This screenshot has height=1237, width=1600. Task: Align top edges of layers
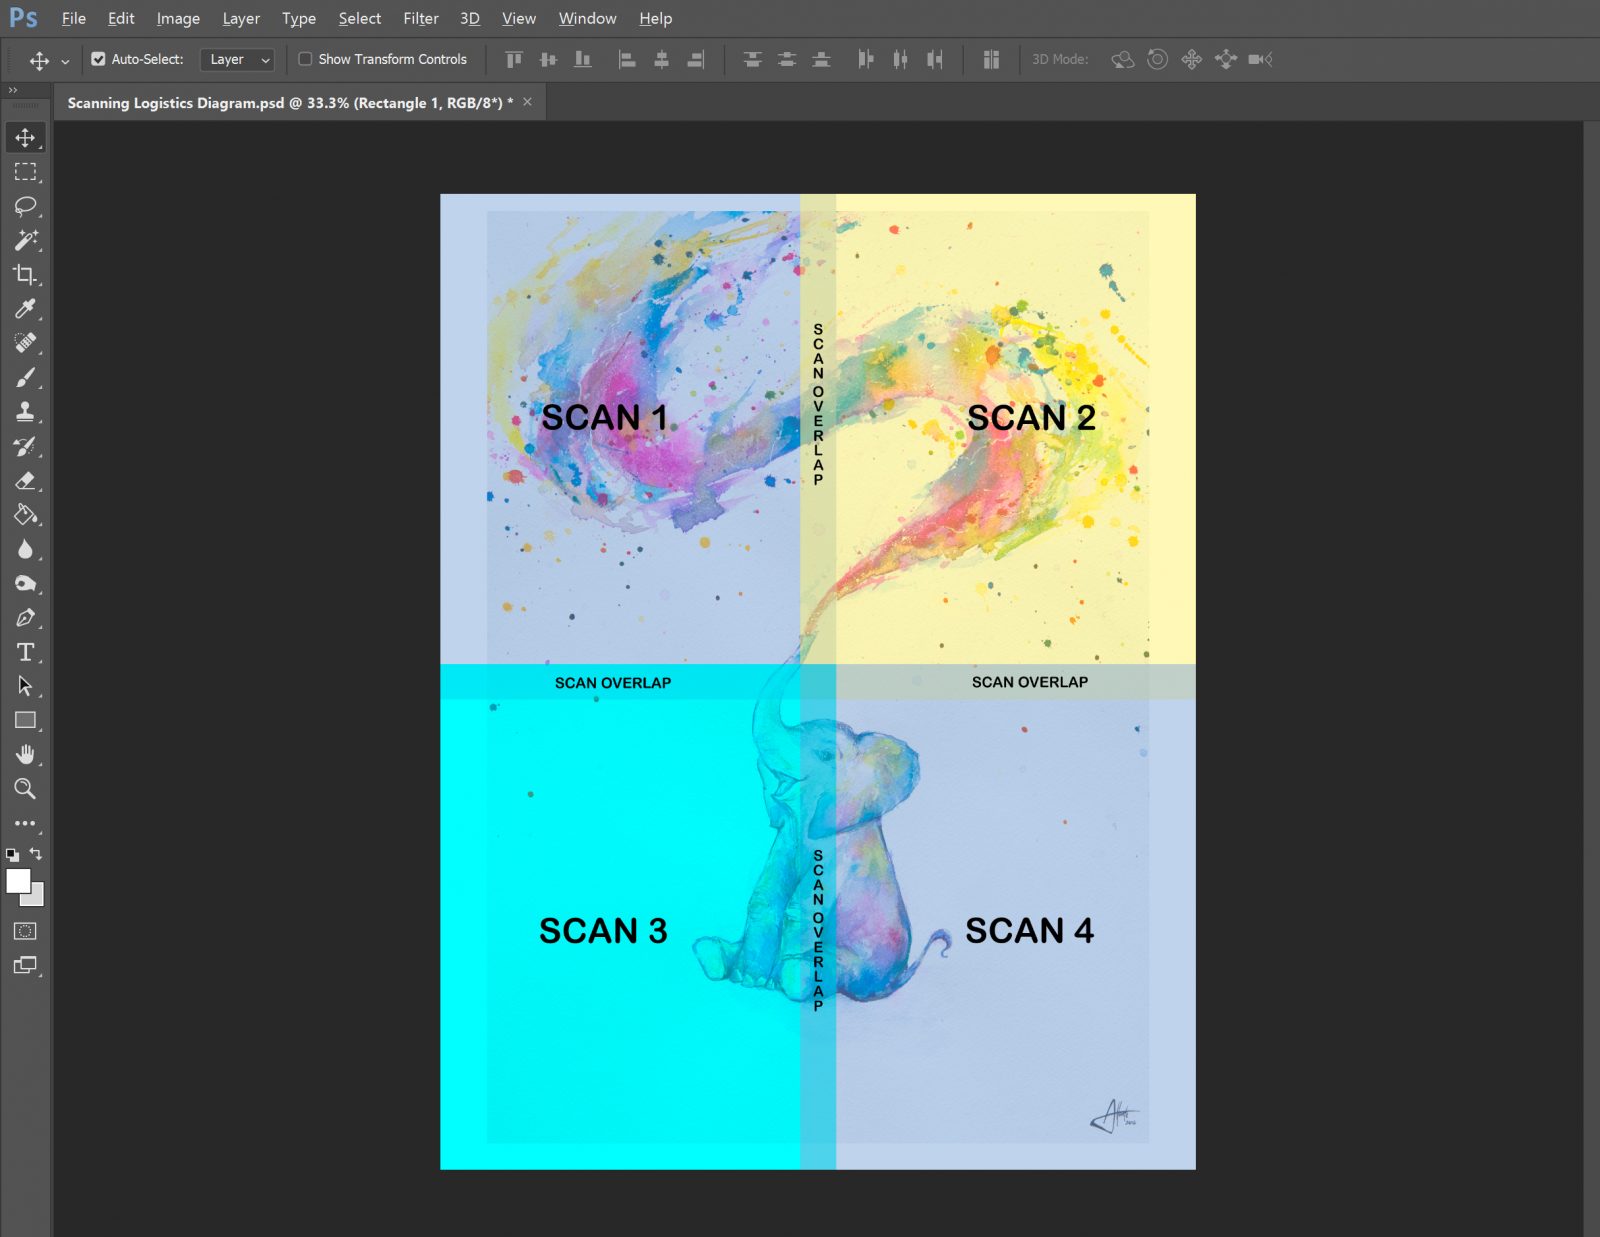(514, 59)
